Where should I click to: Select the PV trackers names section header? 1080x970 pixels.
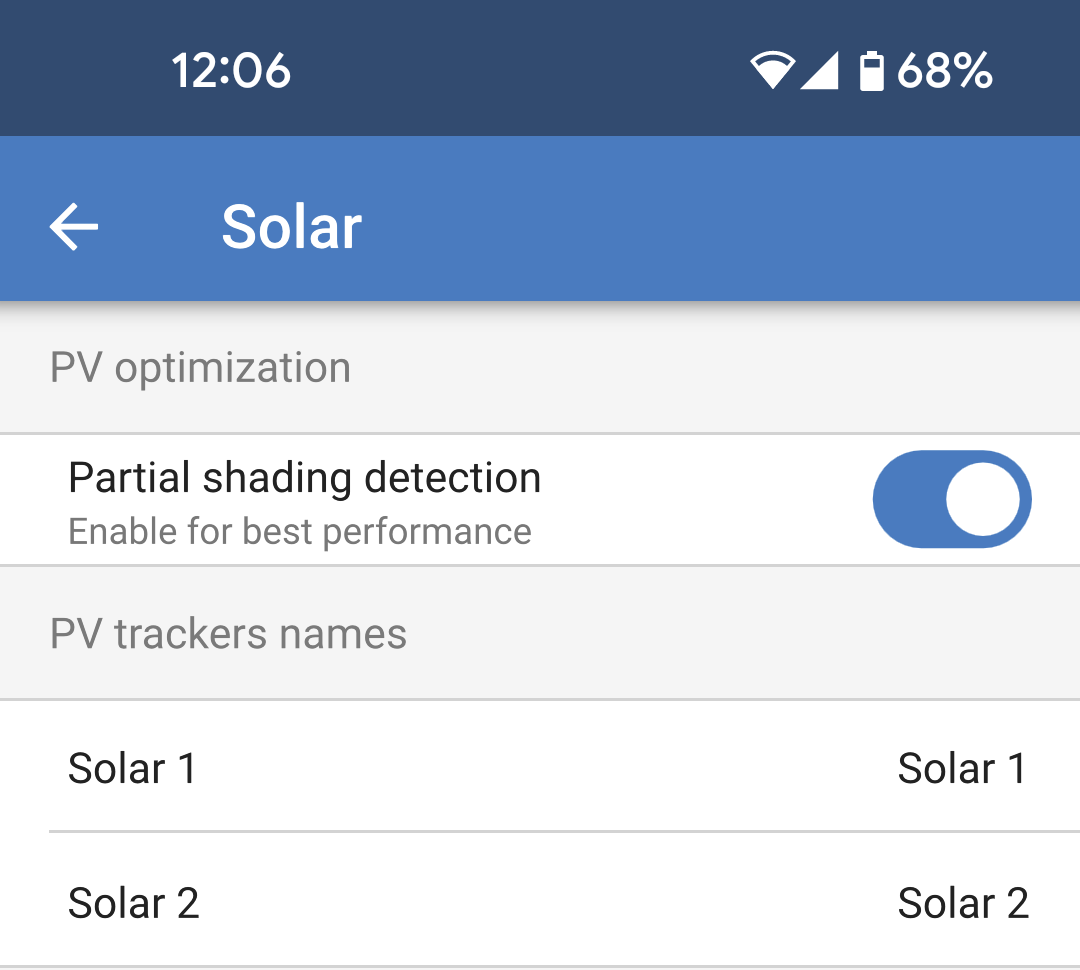[x=228, y=634]
